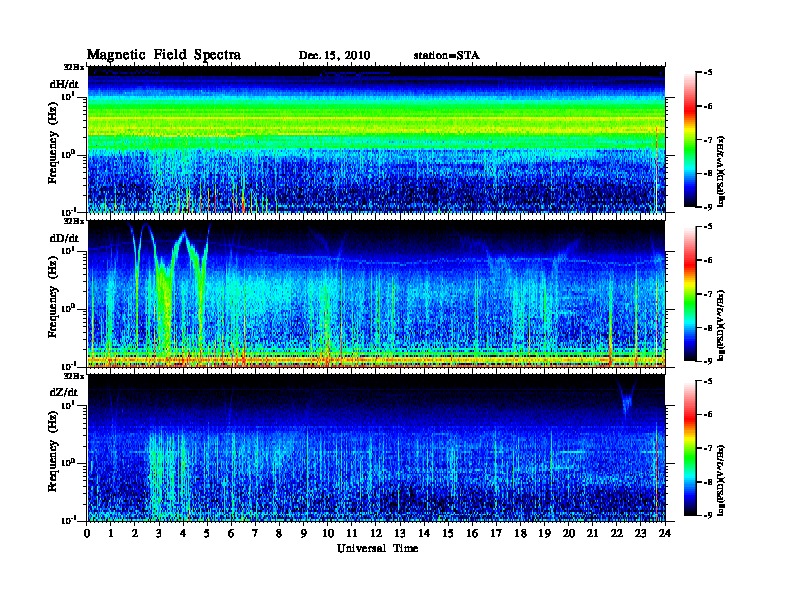Screen dimensions: 792x612
Task: Click hour tick label "19" on time axis
Action: point(544,533)
